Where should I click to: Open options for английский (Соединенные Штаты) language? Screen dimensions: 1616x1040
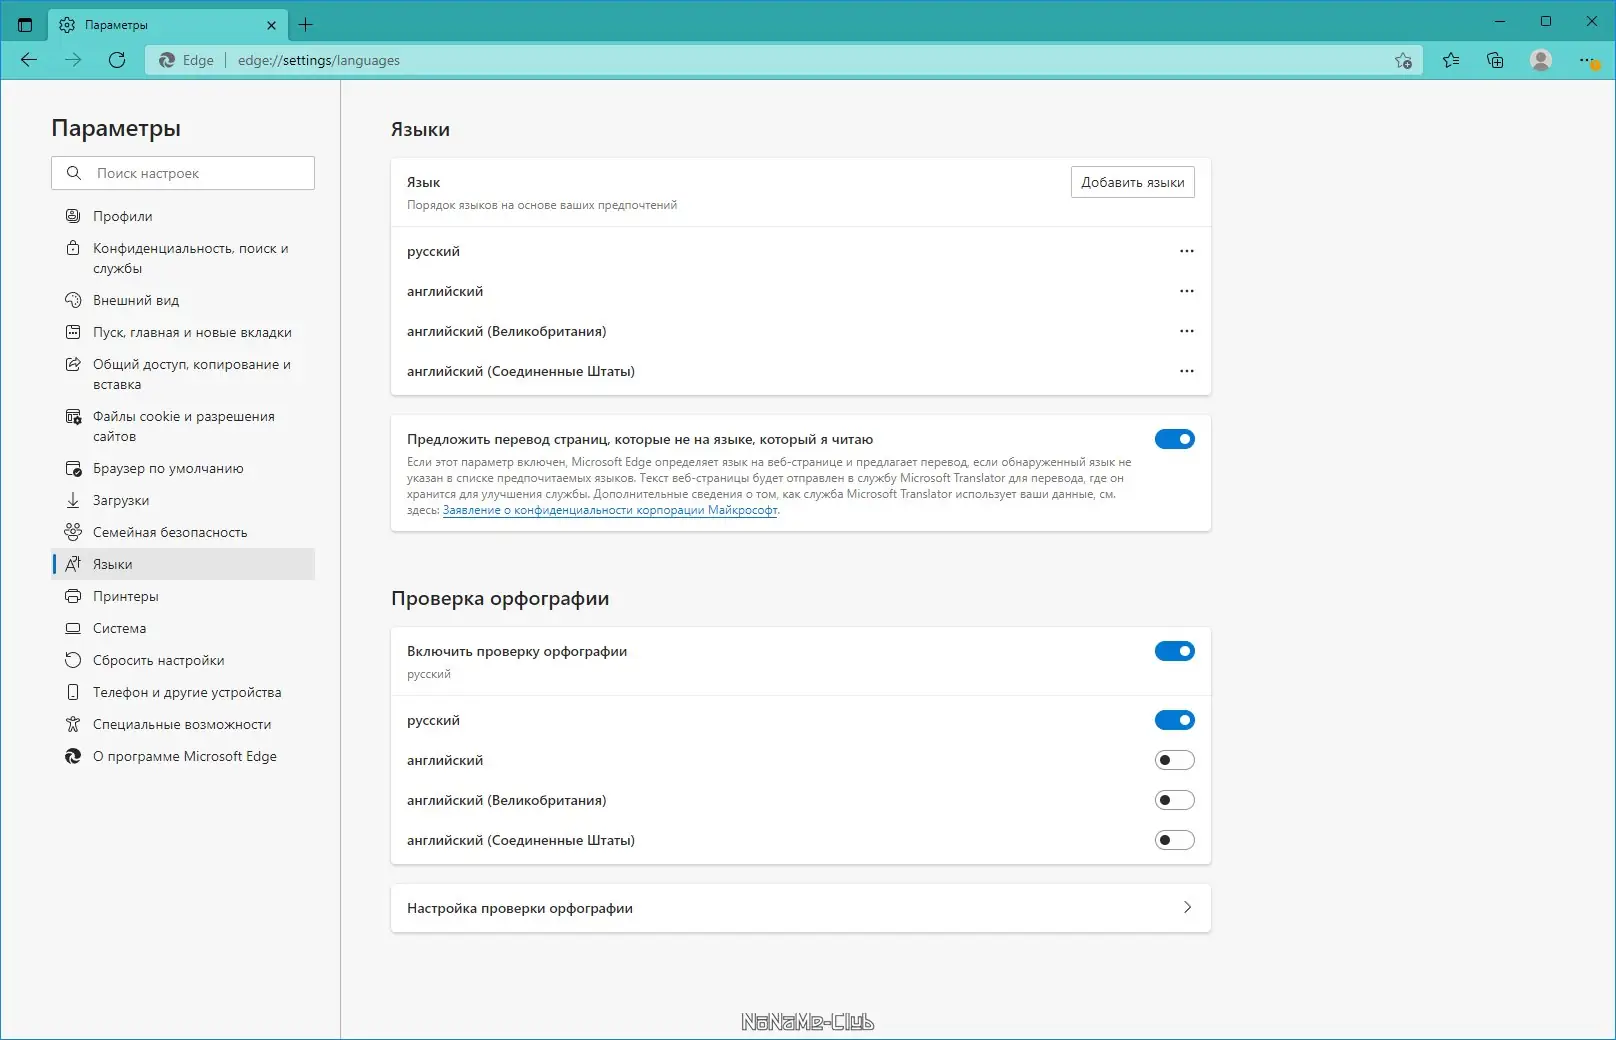tap(1187, 371)
